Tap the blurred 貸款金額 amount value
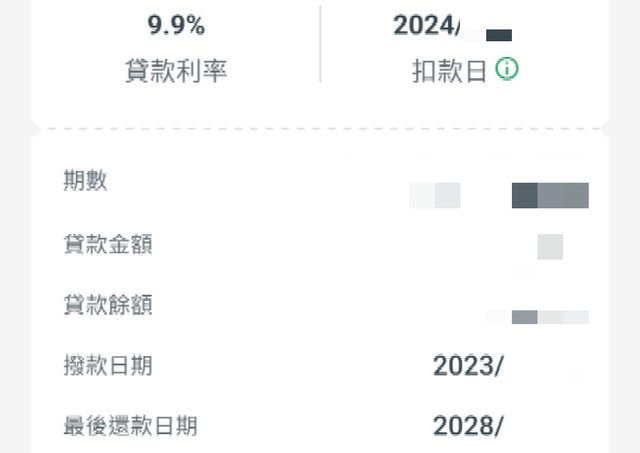The height and width of the screenshot is (453, 640). pos(549,246)
